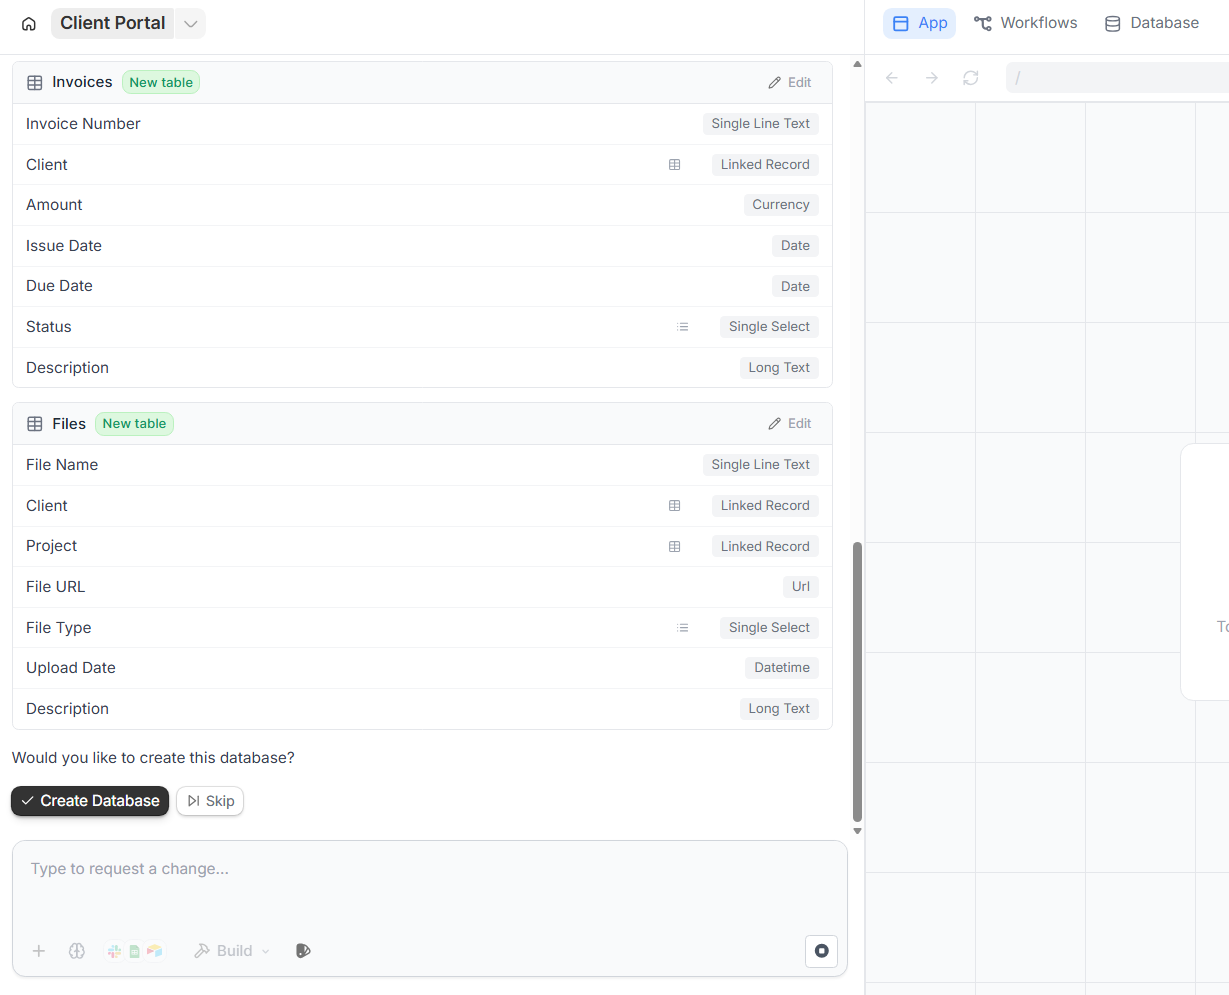Click the New table badge beside Invoices
Viewport: 1229px width, 995px height.
tap(161, 83)
